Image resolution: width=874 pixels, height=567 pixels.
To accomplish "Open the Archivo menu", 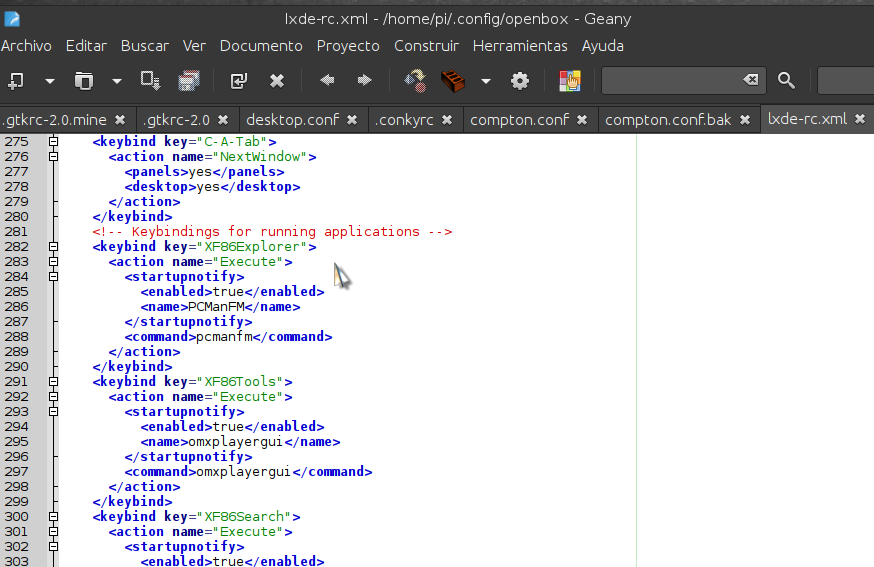I will (x=26, y=46).
